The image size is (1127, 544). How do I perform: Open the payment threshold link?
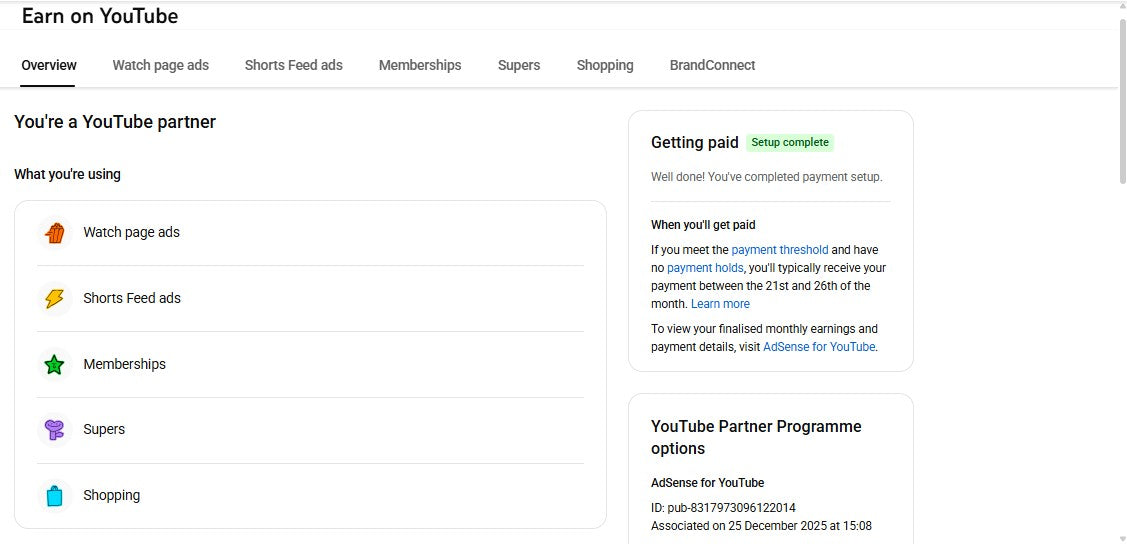coord(780,250)
